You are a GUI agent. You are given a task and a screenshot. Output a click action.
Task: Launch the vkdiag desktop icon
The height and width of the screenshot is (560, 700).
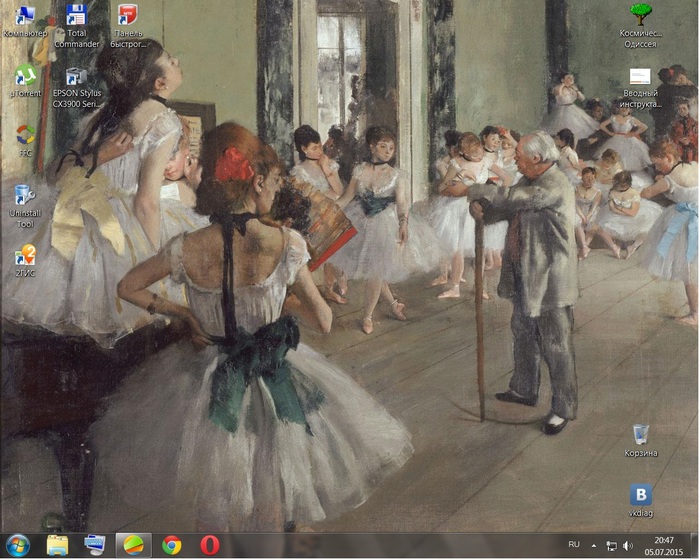(641, 501)
